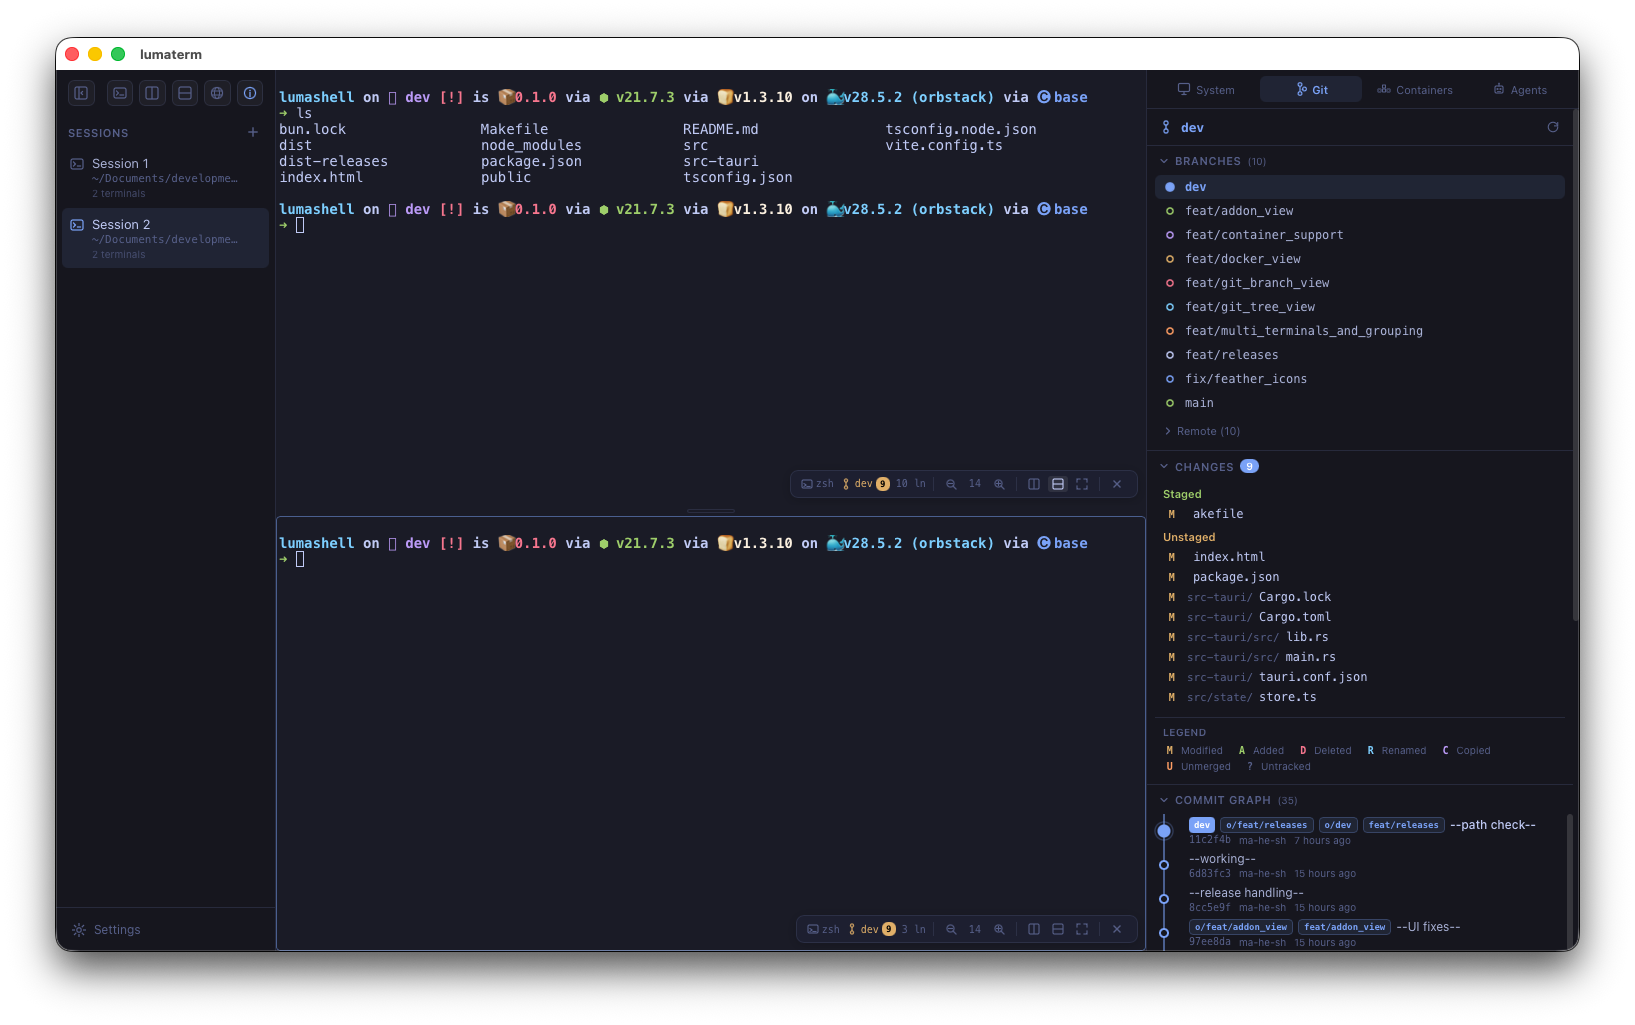Collapse the sessions sidebar
The image size is (1635, 1025).
[81, 92]
